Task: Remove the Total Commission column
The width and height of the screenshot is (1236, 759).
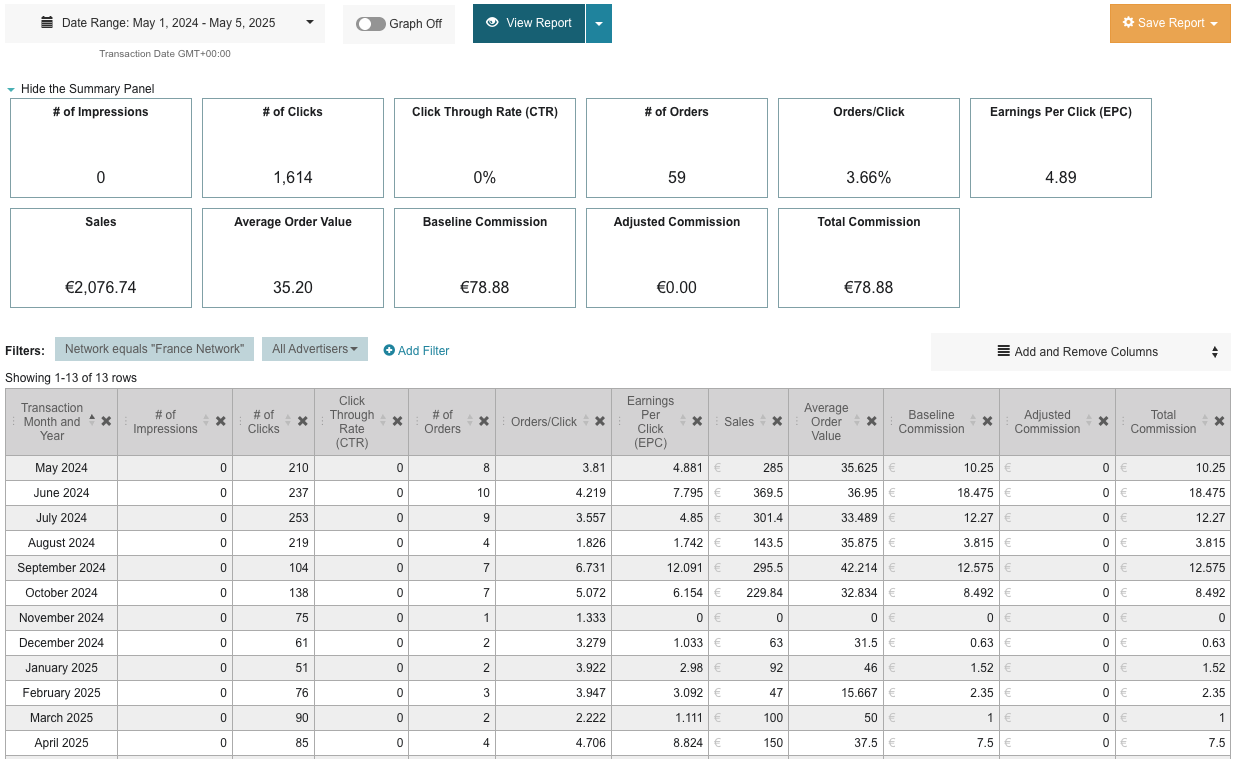Action: (x=1219, y=421)
